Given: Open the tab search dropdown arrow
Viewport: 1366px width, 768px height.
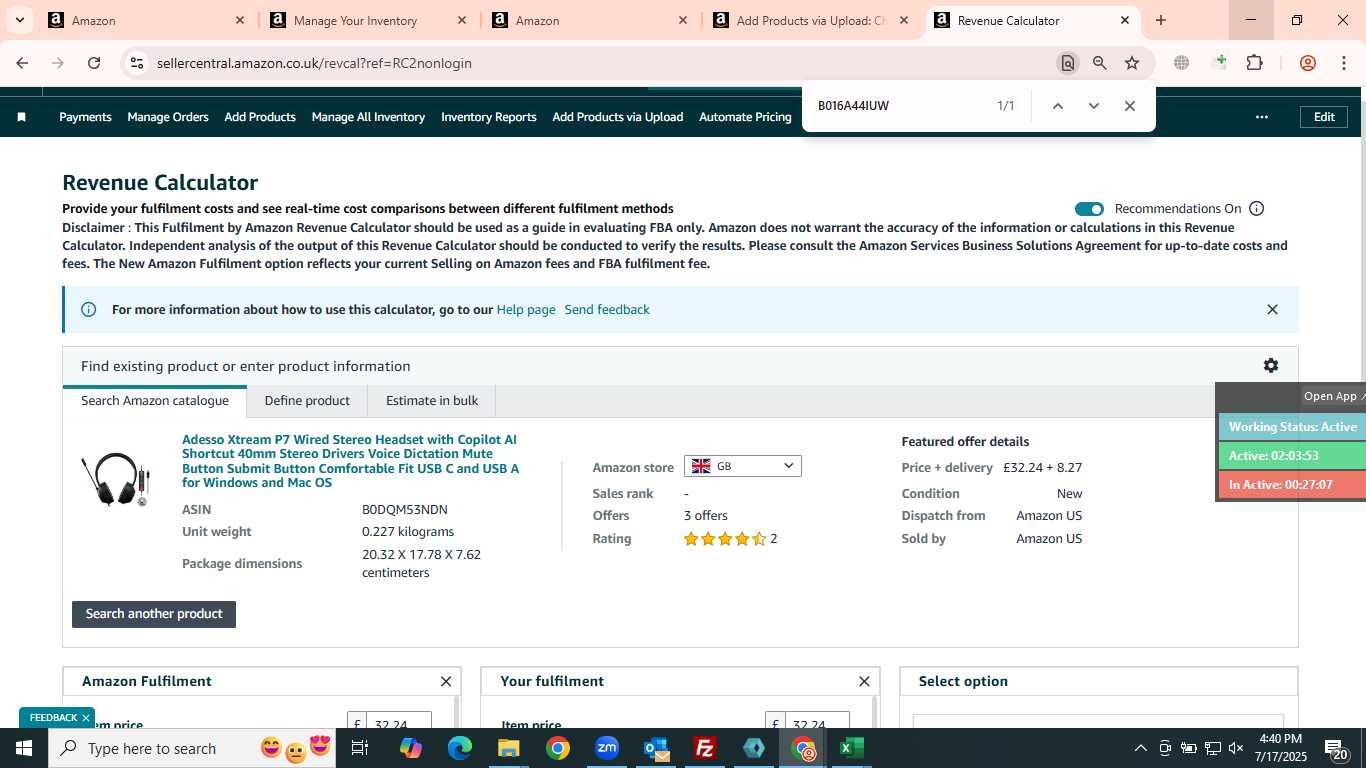Looking at the screenshot, I should tap(20, 20).
